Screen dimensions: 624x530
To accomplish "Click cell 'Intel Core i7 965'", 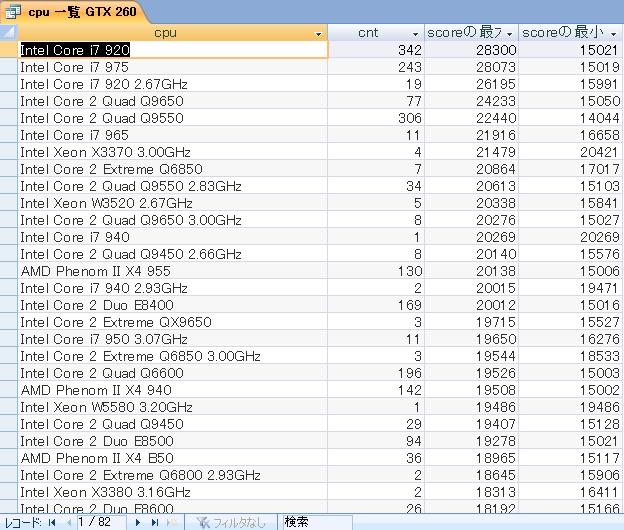I will click(173, 135).
